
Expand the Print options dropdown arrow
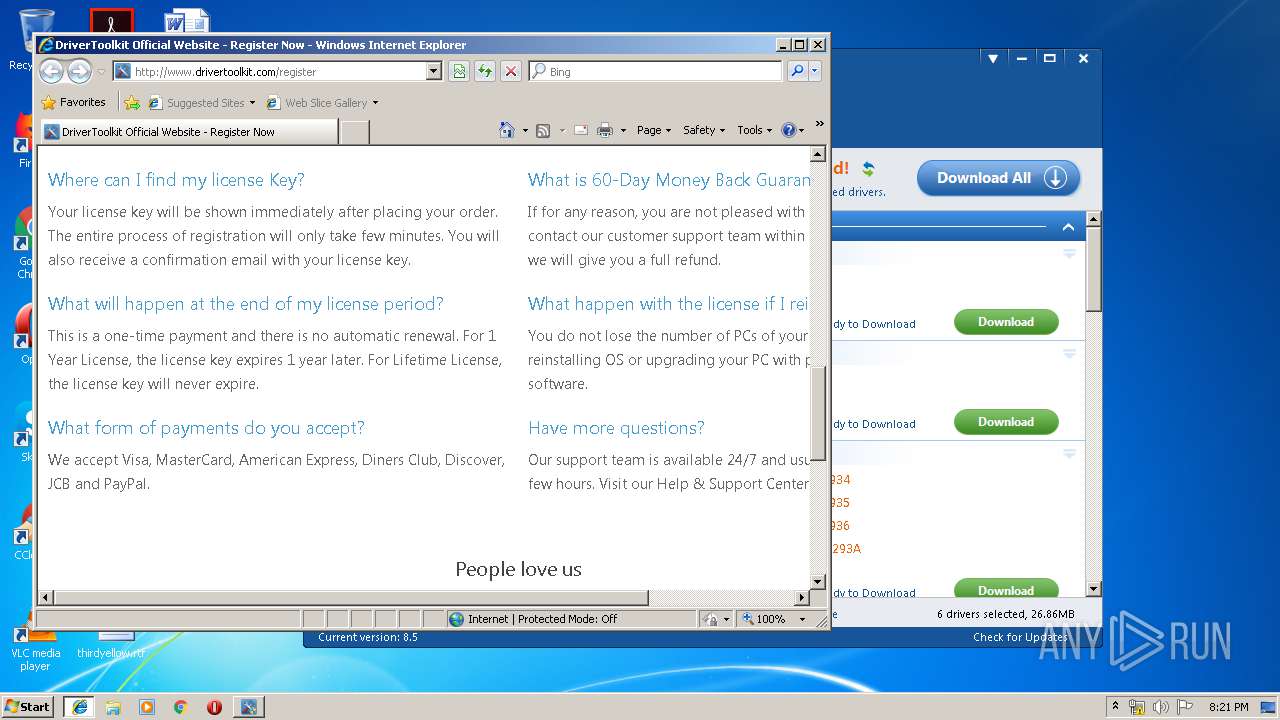click(623, 131)
